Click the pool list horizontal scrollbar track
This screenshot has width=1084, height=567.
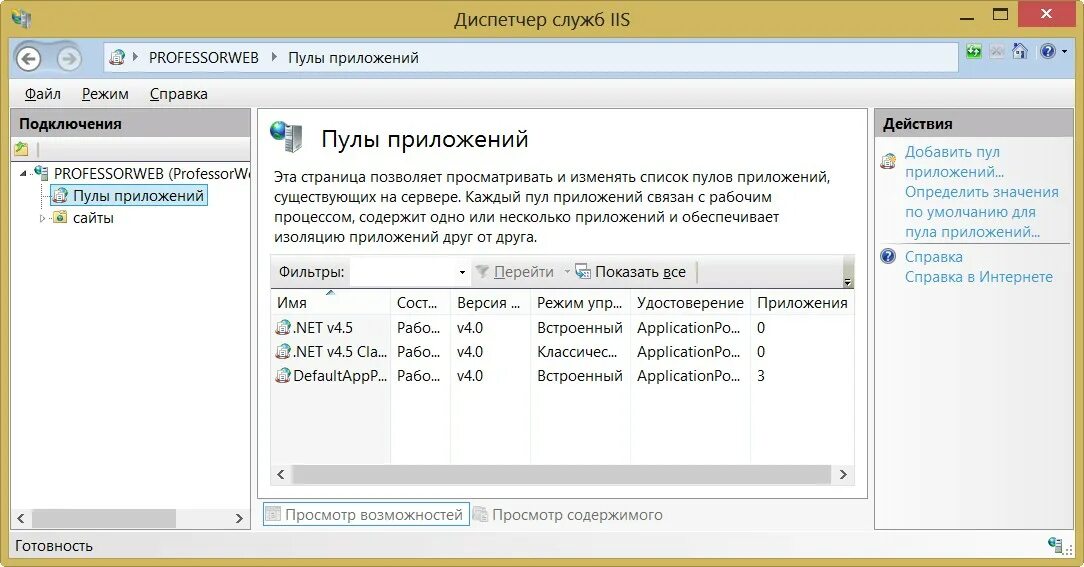(561, 474)
